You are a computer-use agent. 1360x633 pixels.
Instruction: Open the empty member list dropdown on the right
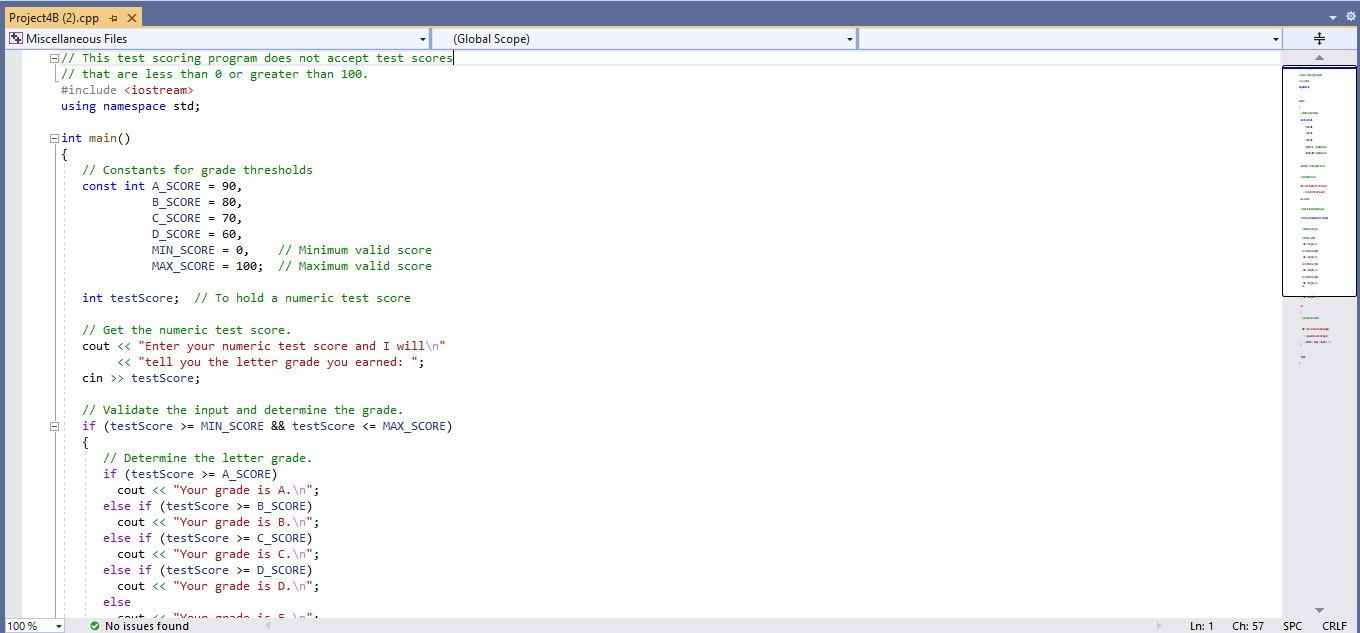coord(1274,38)
